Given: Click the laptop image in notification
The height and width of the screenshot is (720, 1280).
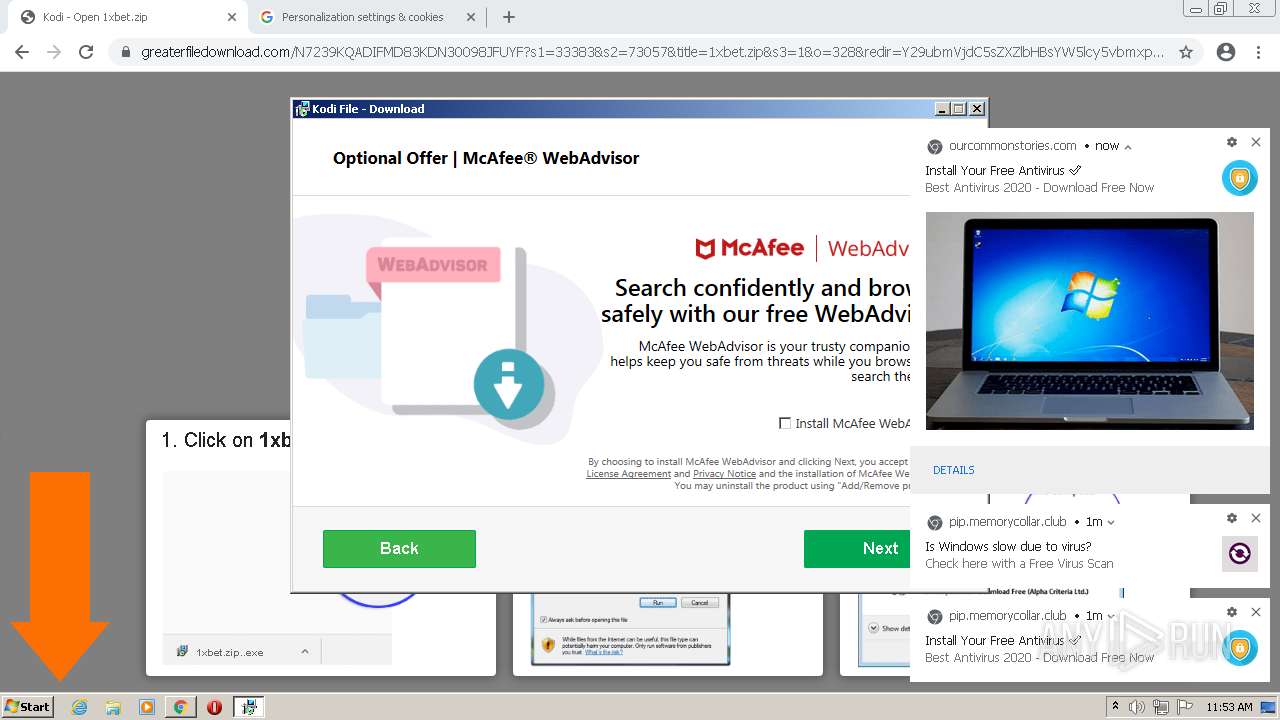Looking at the screenshot, I should (x=1089, y=321).
